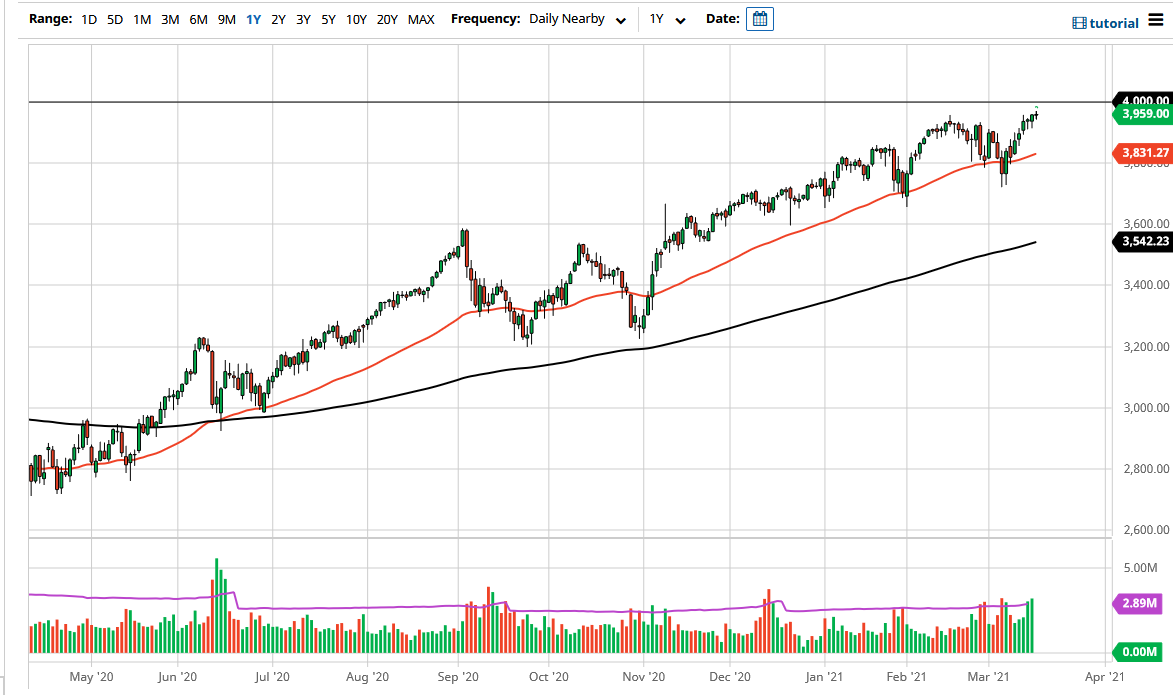Click the red 3,831.27 moving average label
Viewport: 1173px width, 695px height.
click(1143, 153)
